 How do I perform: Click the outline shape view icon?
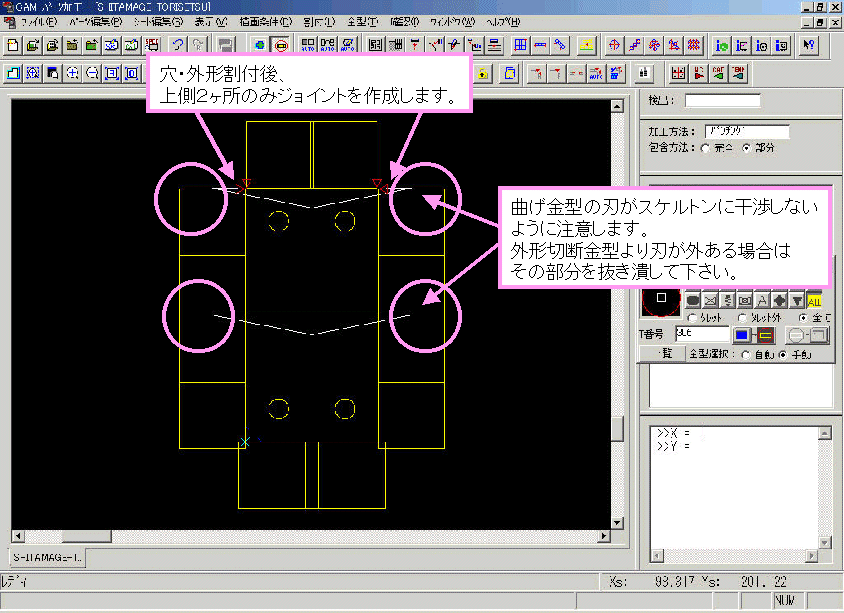click(13, 73)
